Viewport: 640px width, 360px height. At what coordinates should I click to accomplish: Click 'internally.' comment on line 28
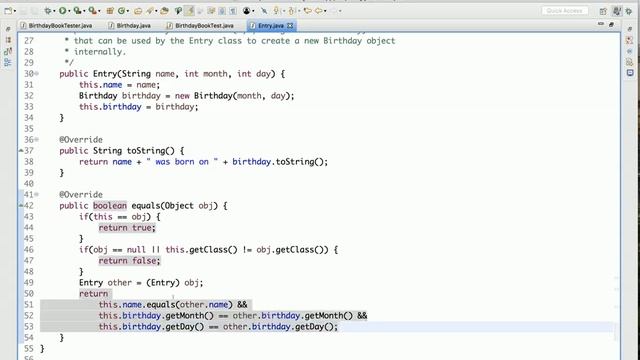(100, 52)
